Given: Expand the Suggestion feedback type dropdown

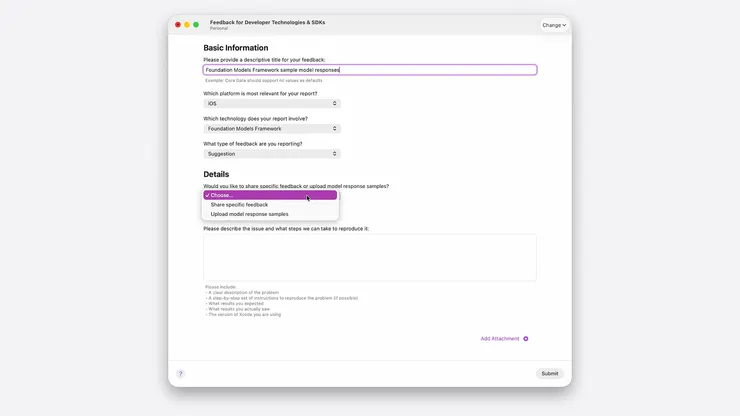Looking at the screenshot, I should 272,154.
